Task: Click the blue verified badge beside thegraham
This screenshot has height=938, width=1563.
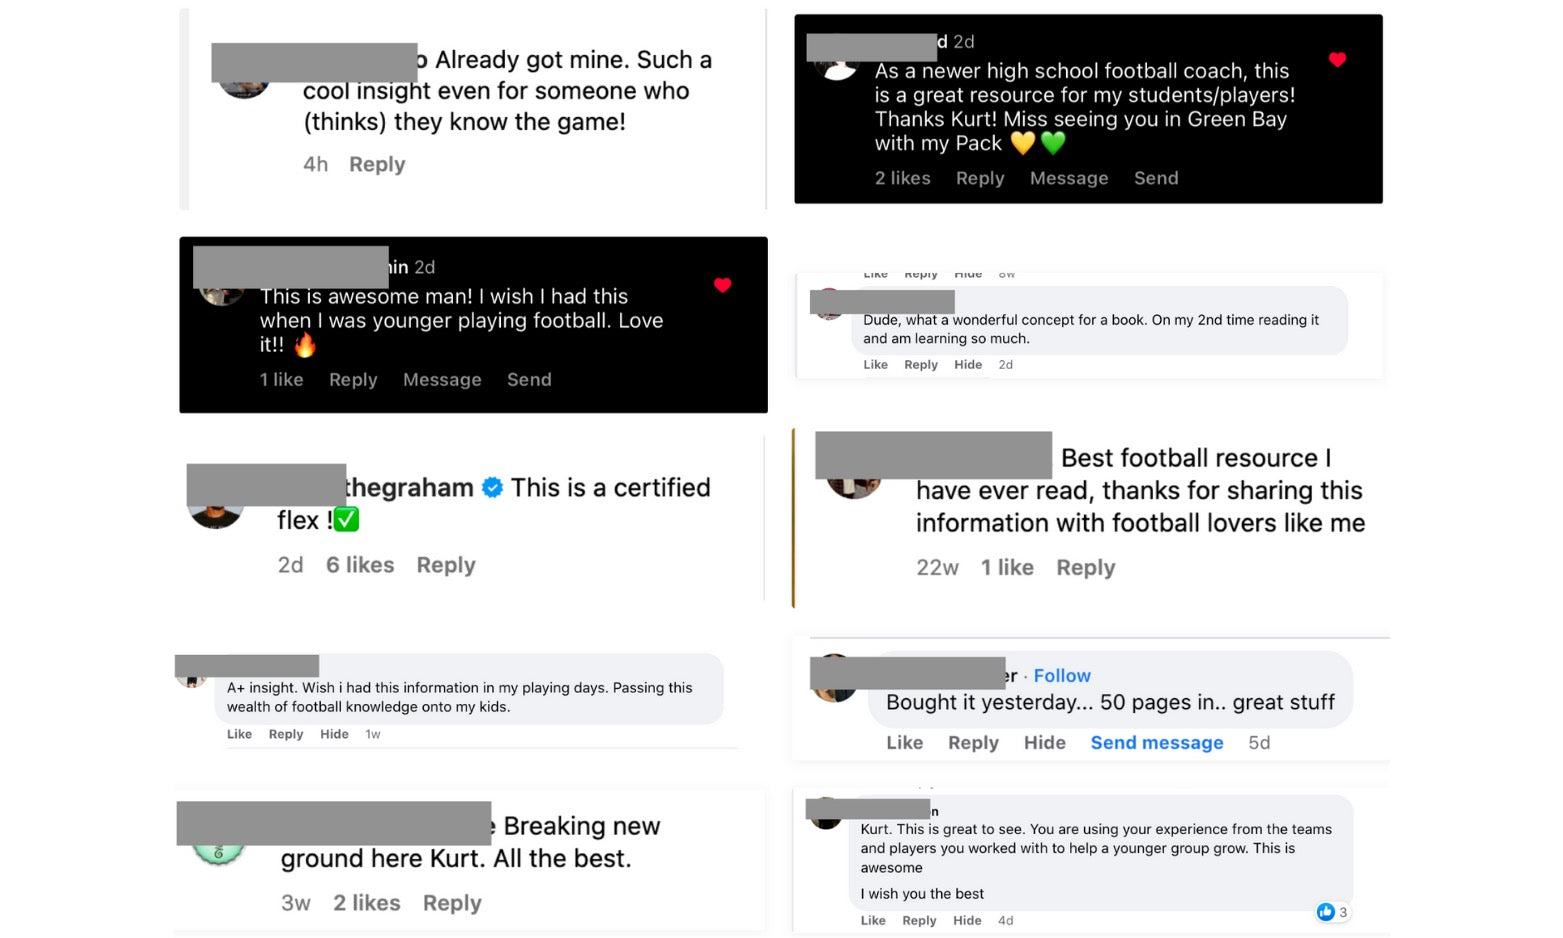Action: tap(492, 488)
